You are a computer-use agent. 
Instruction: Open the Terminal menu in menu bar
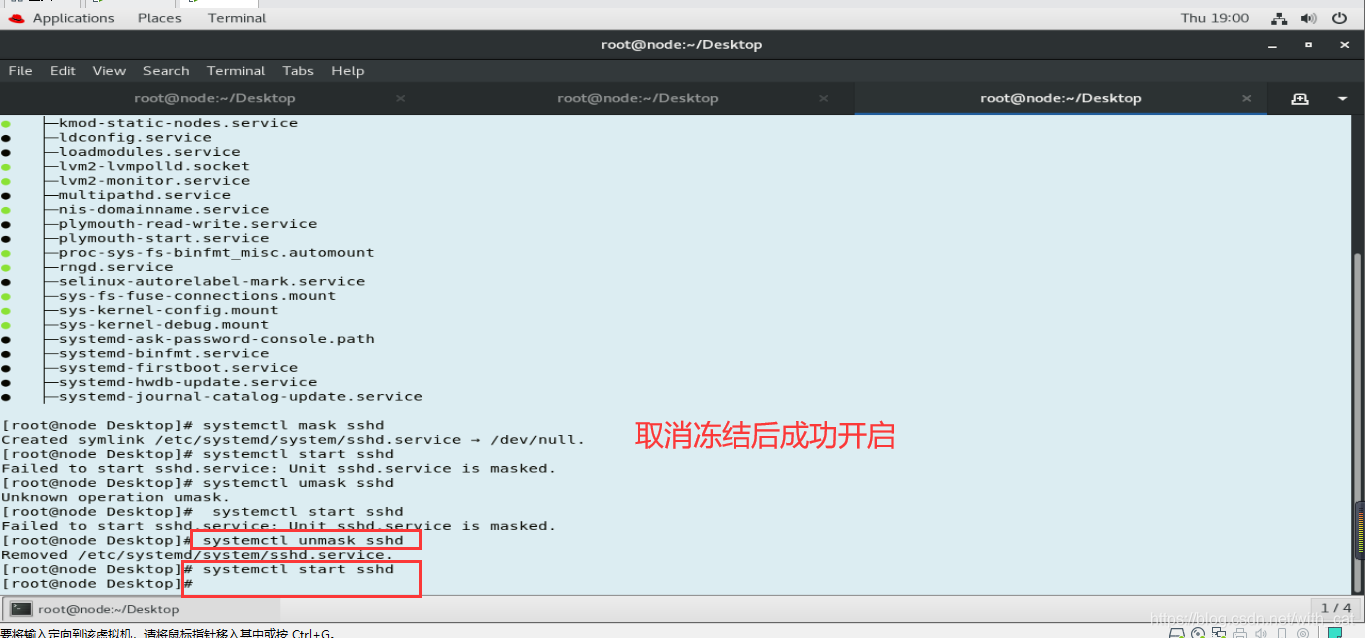tap(236, 71)
